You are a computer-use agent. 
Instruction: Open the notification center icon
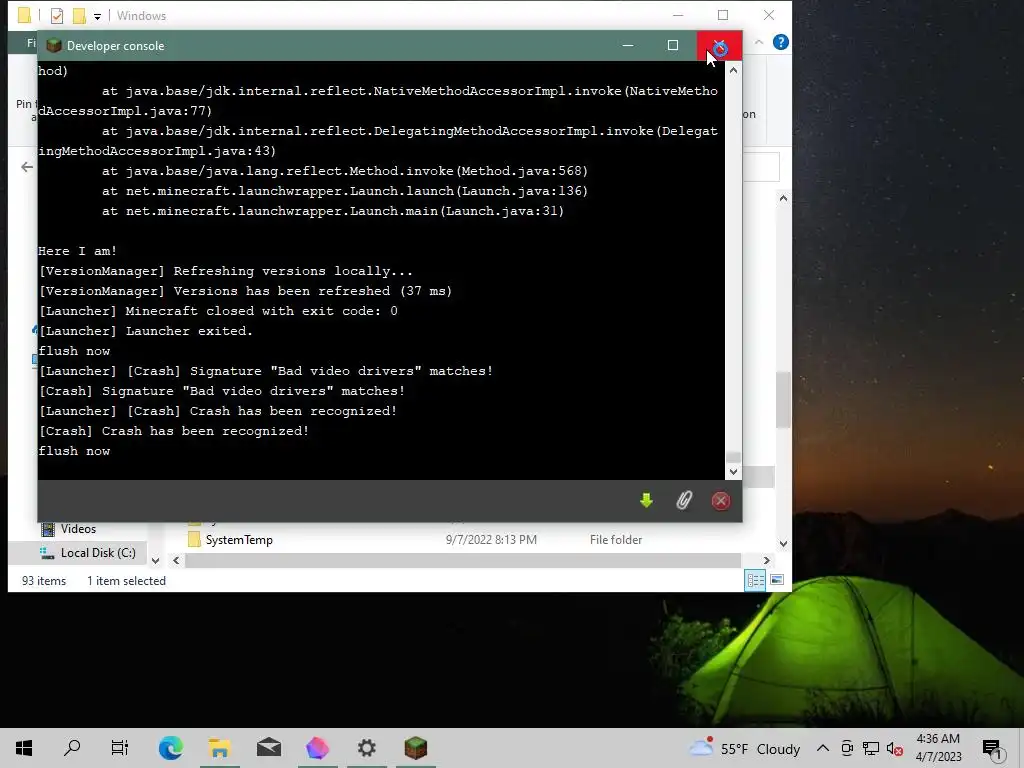[992, 748]
